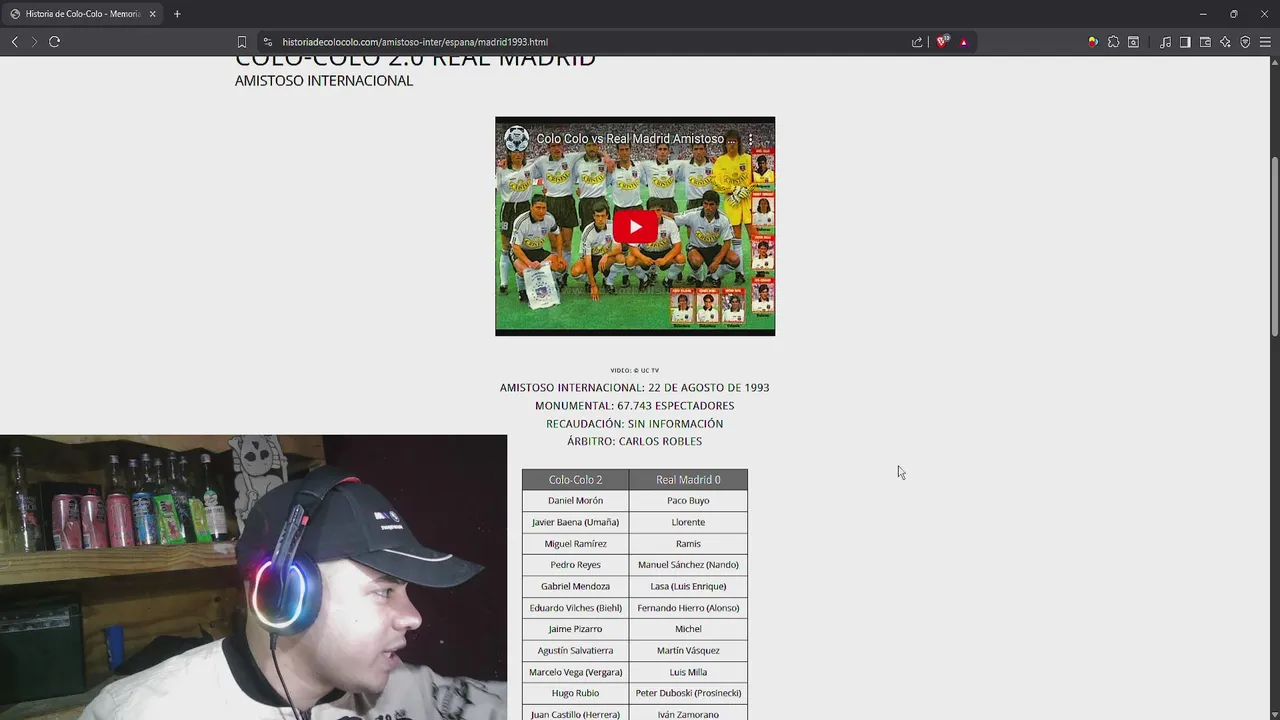This screenshot has height=720, width=1280.
Task: Select Lasa (Luis Enrique) cell
Action: pyautogui.click(x=688, y=586)
